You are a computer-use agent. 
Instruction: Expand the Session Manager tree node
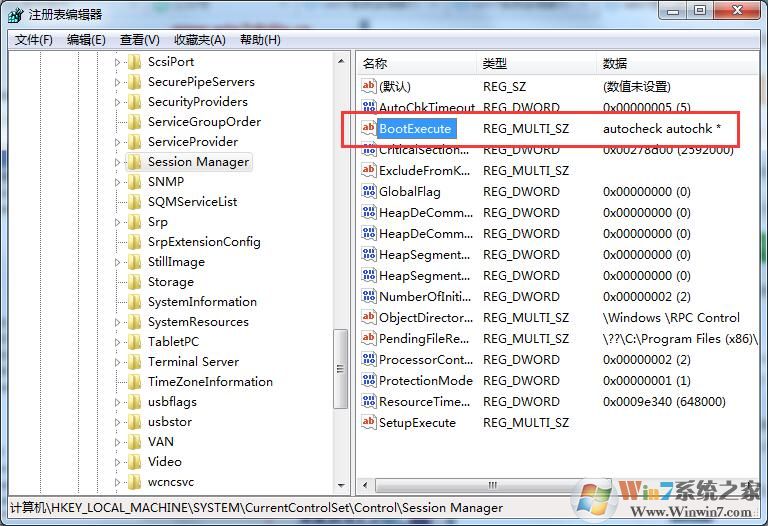(x=117, y=162)
